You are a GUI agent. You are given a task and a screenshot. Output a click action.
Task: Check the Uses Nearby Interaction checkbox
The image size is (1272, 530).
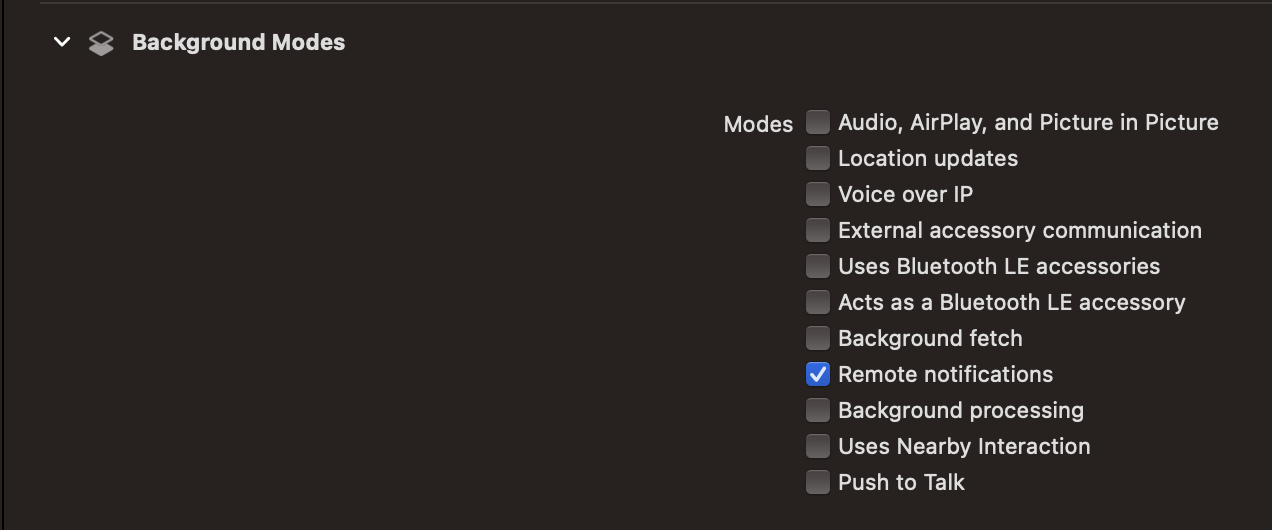(x=818, y=446)
